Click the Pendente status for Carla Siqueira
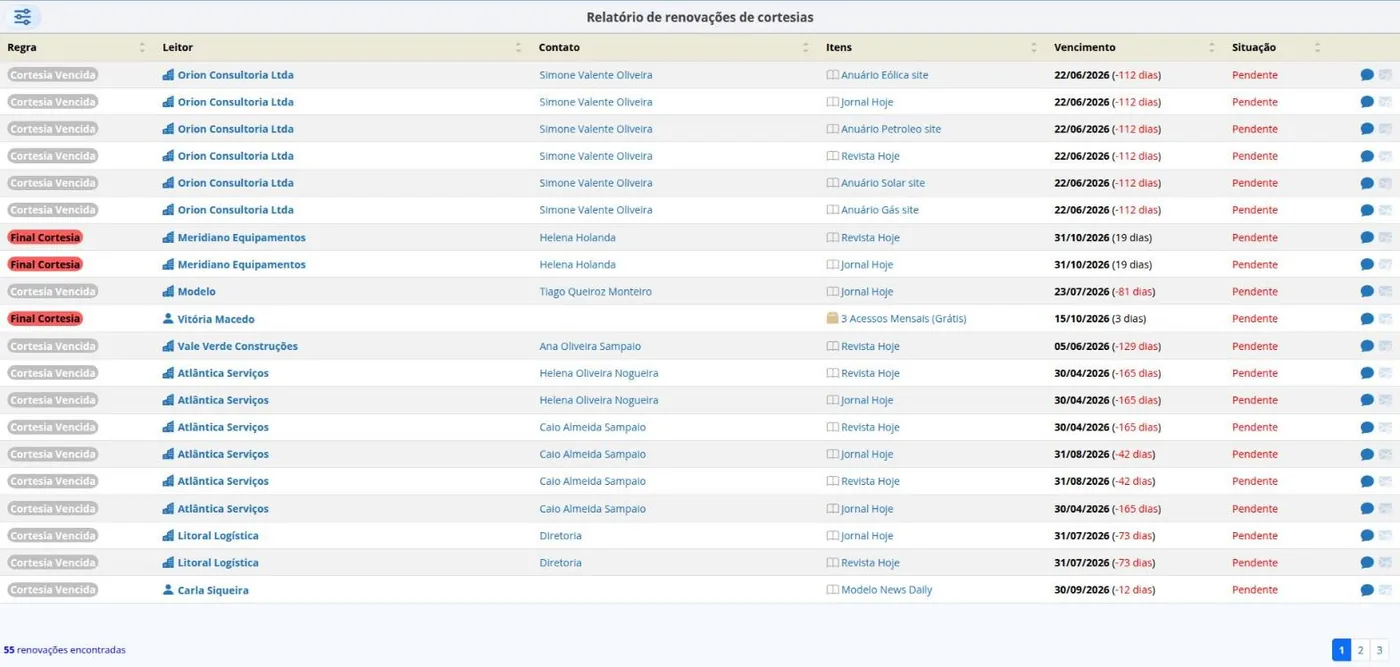The height and width of the screenshot is (667, 1400). (1254, 590)
